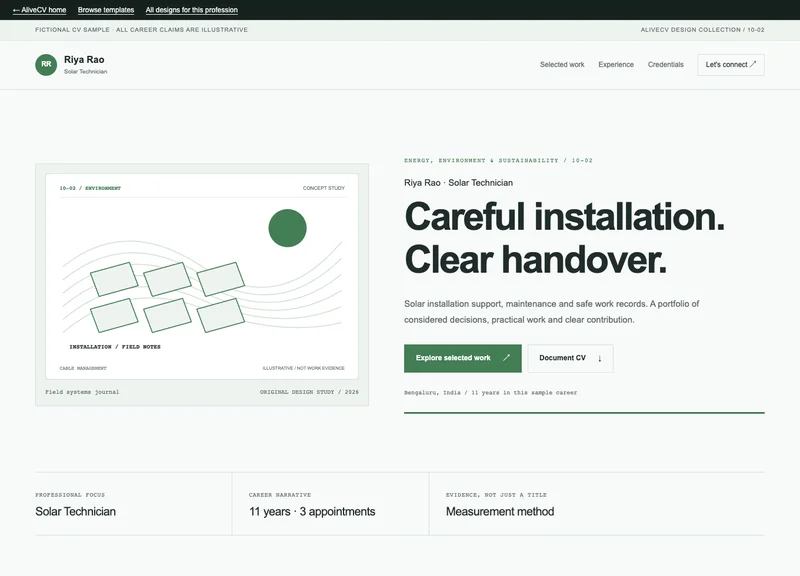The height and width of the screenshot is (576, 800).
Task: Jump to Experience section
Action: (x=616, y=65)
